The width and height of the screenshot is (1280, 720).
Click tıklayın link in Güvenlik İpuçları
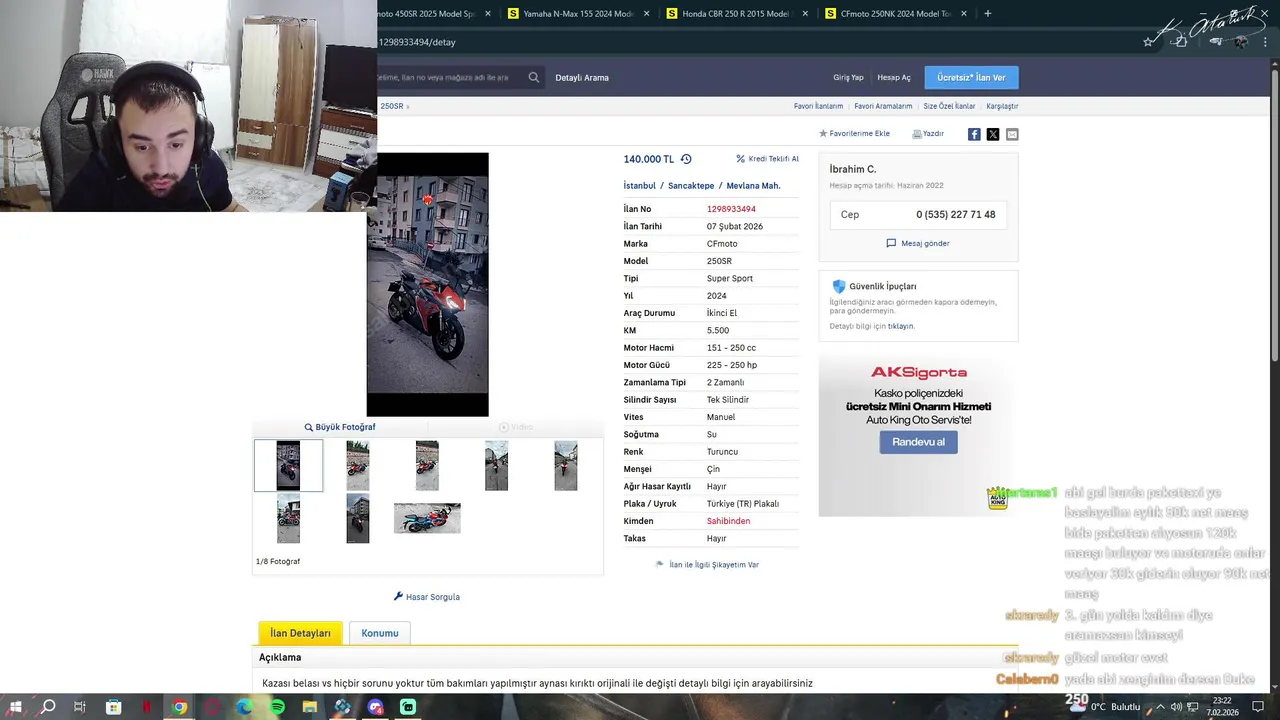tap(901, 326)
